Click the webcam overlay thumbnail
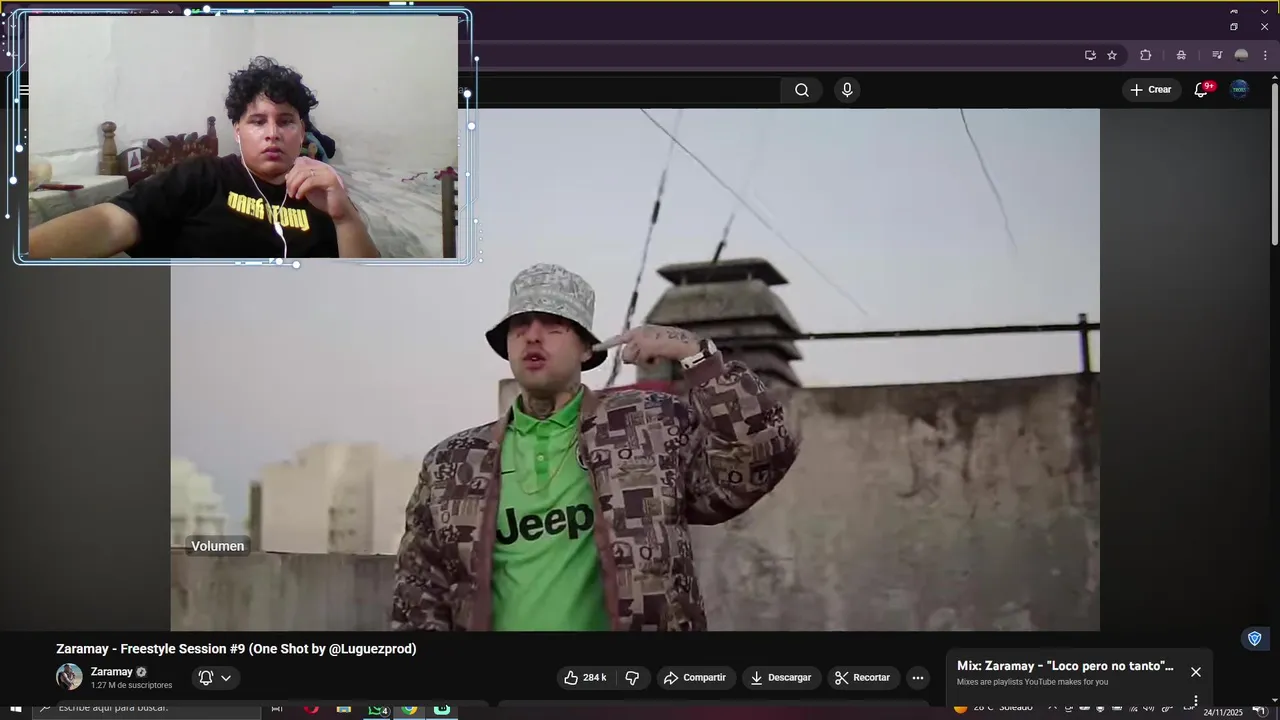 243,137
